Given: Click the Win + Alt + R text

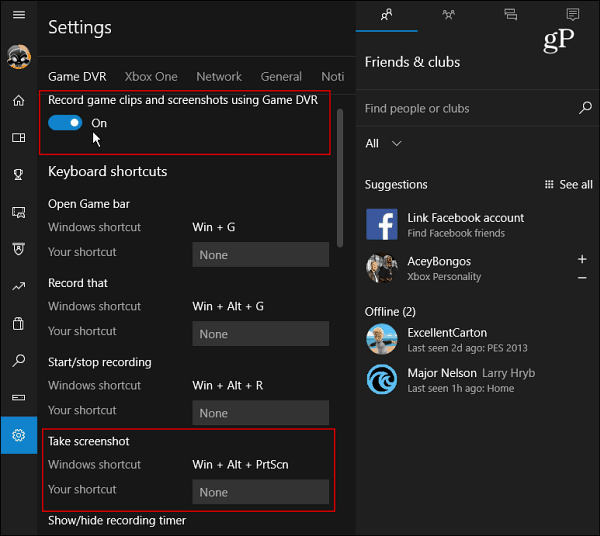Looking at the screenshot, I should pyautogui.click(x=228, y=386).
